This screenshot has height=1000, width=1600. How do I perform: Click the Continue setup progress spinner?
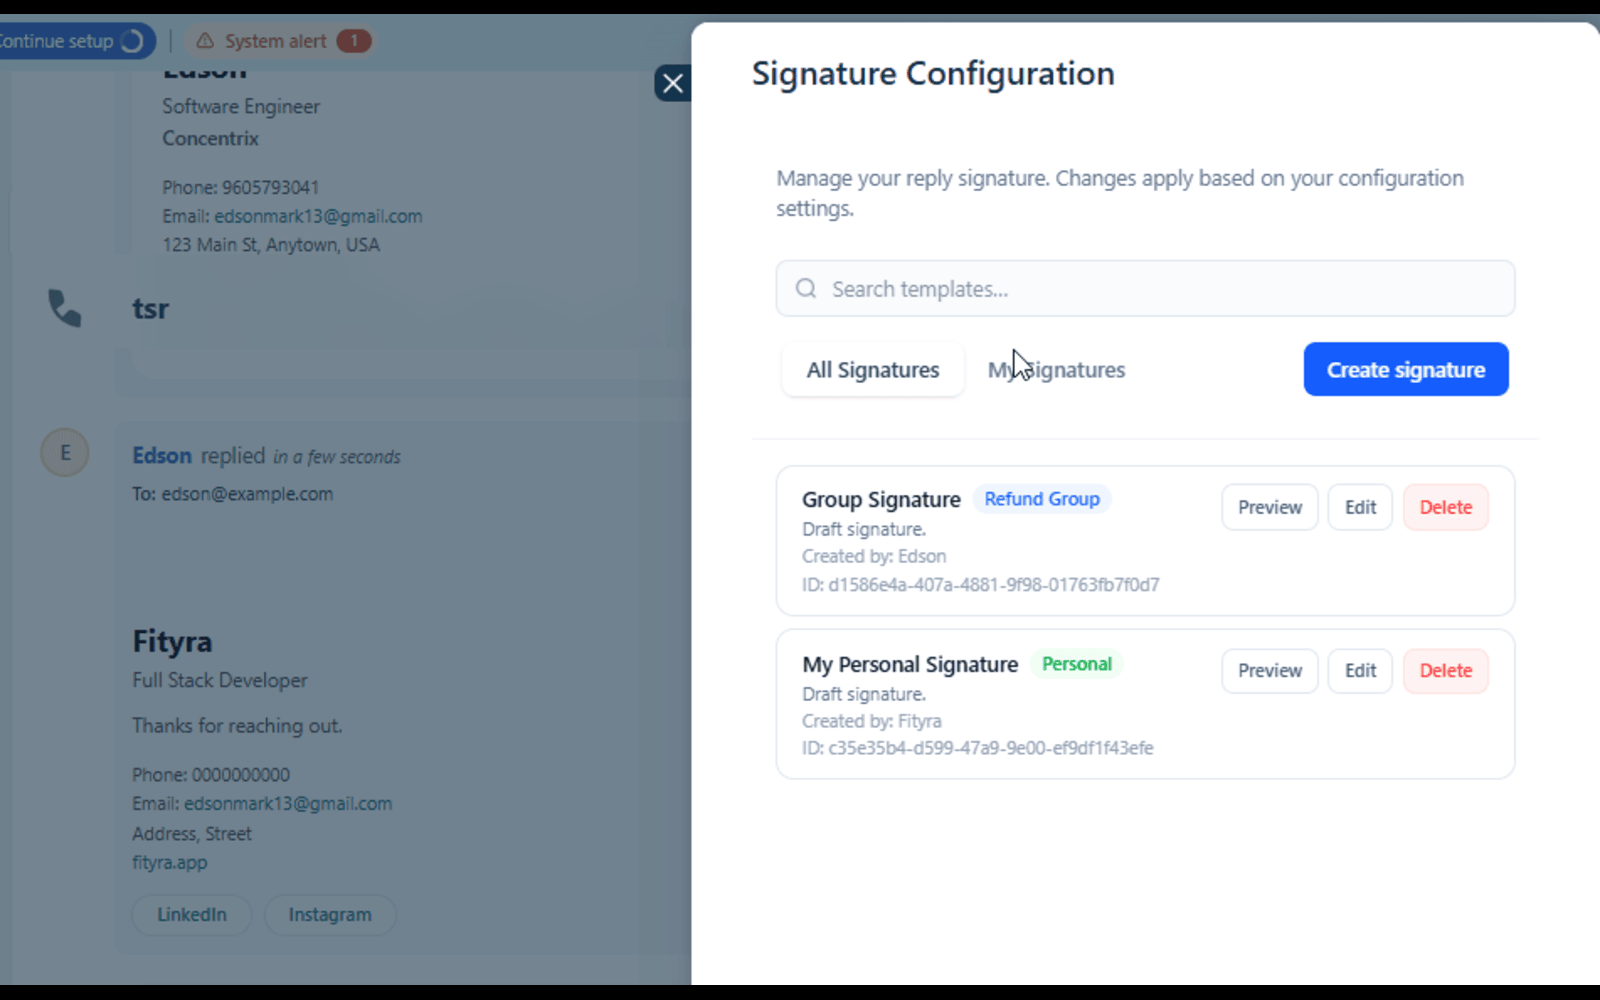(132, 41)
